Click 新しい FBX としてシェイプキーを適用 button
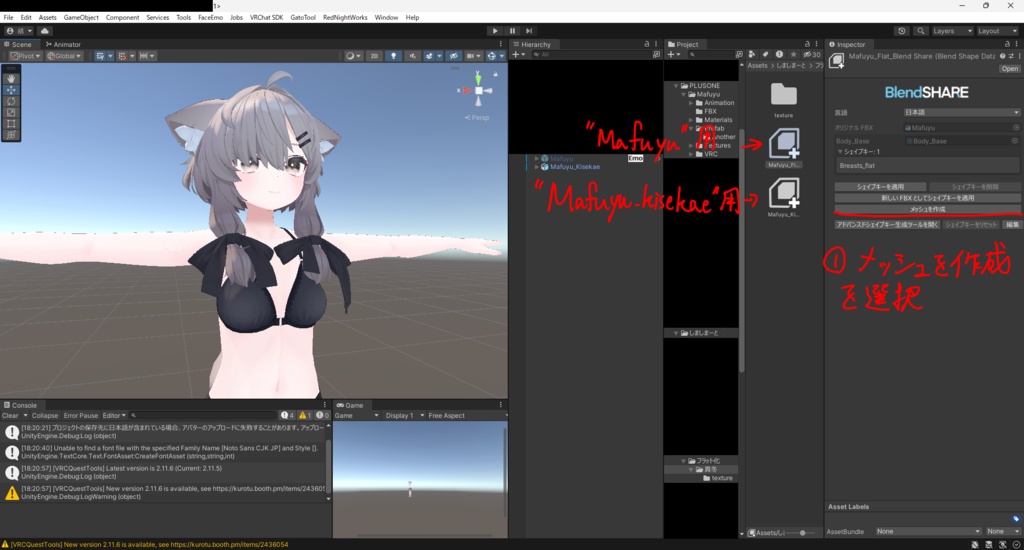Viewport: 1024px width, 550px height. [x=927, y=198]
